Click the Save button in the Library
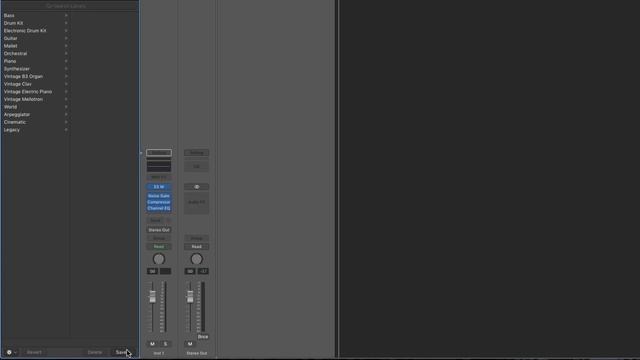The image size is (640, 360). (x=122, y=352)
